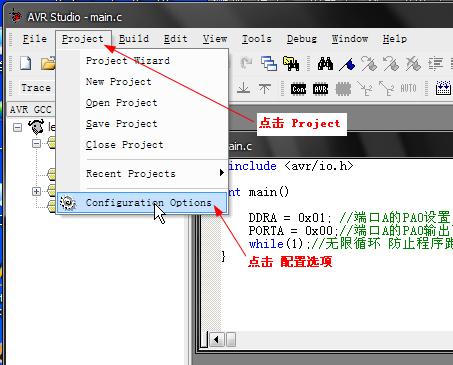This screenshot has height=365, width=453.
Task: Open the Window menu
Action: point(350,39)
